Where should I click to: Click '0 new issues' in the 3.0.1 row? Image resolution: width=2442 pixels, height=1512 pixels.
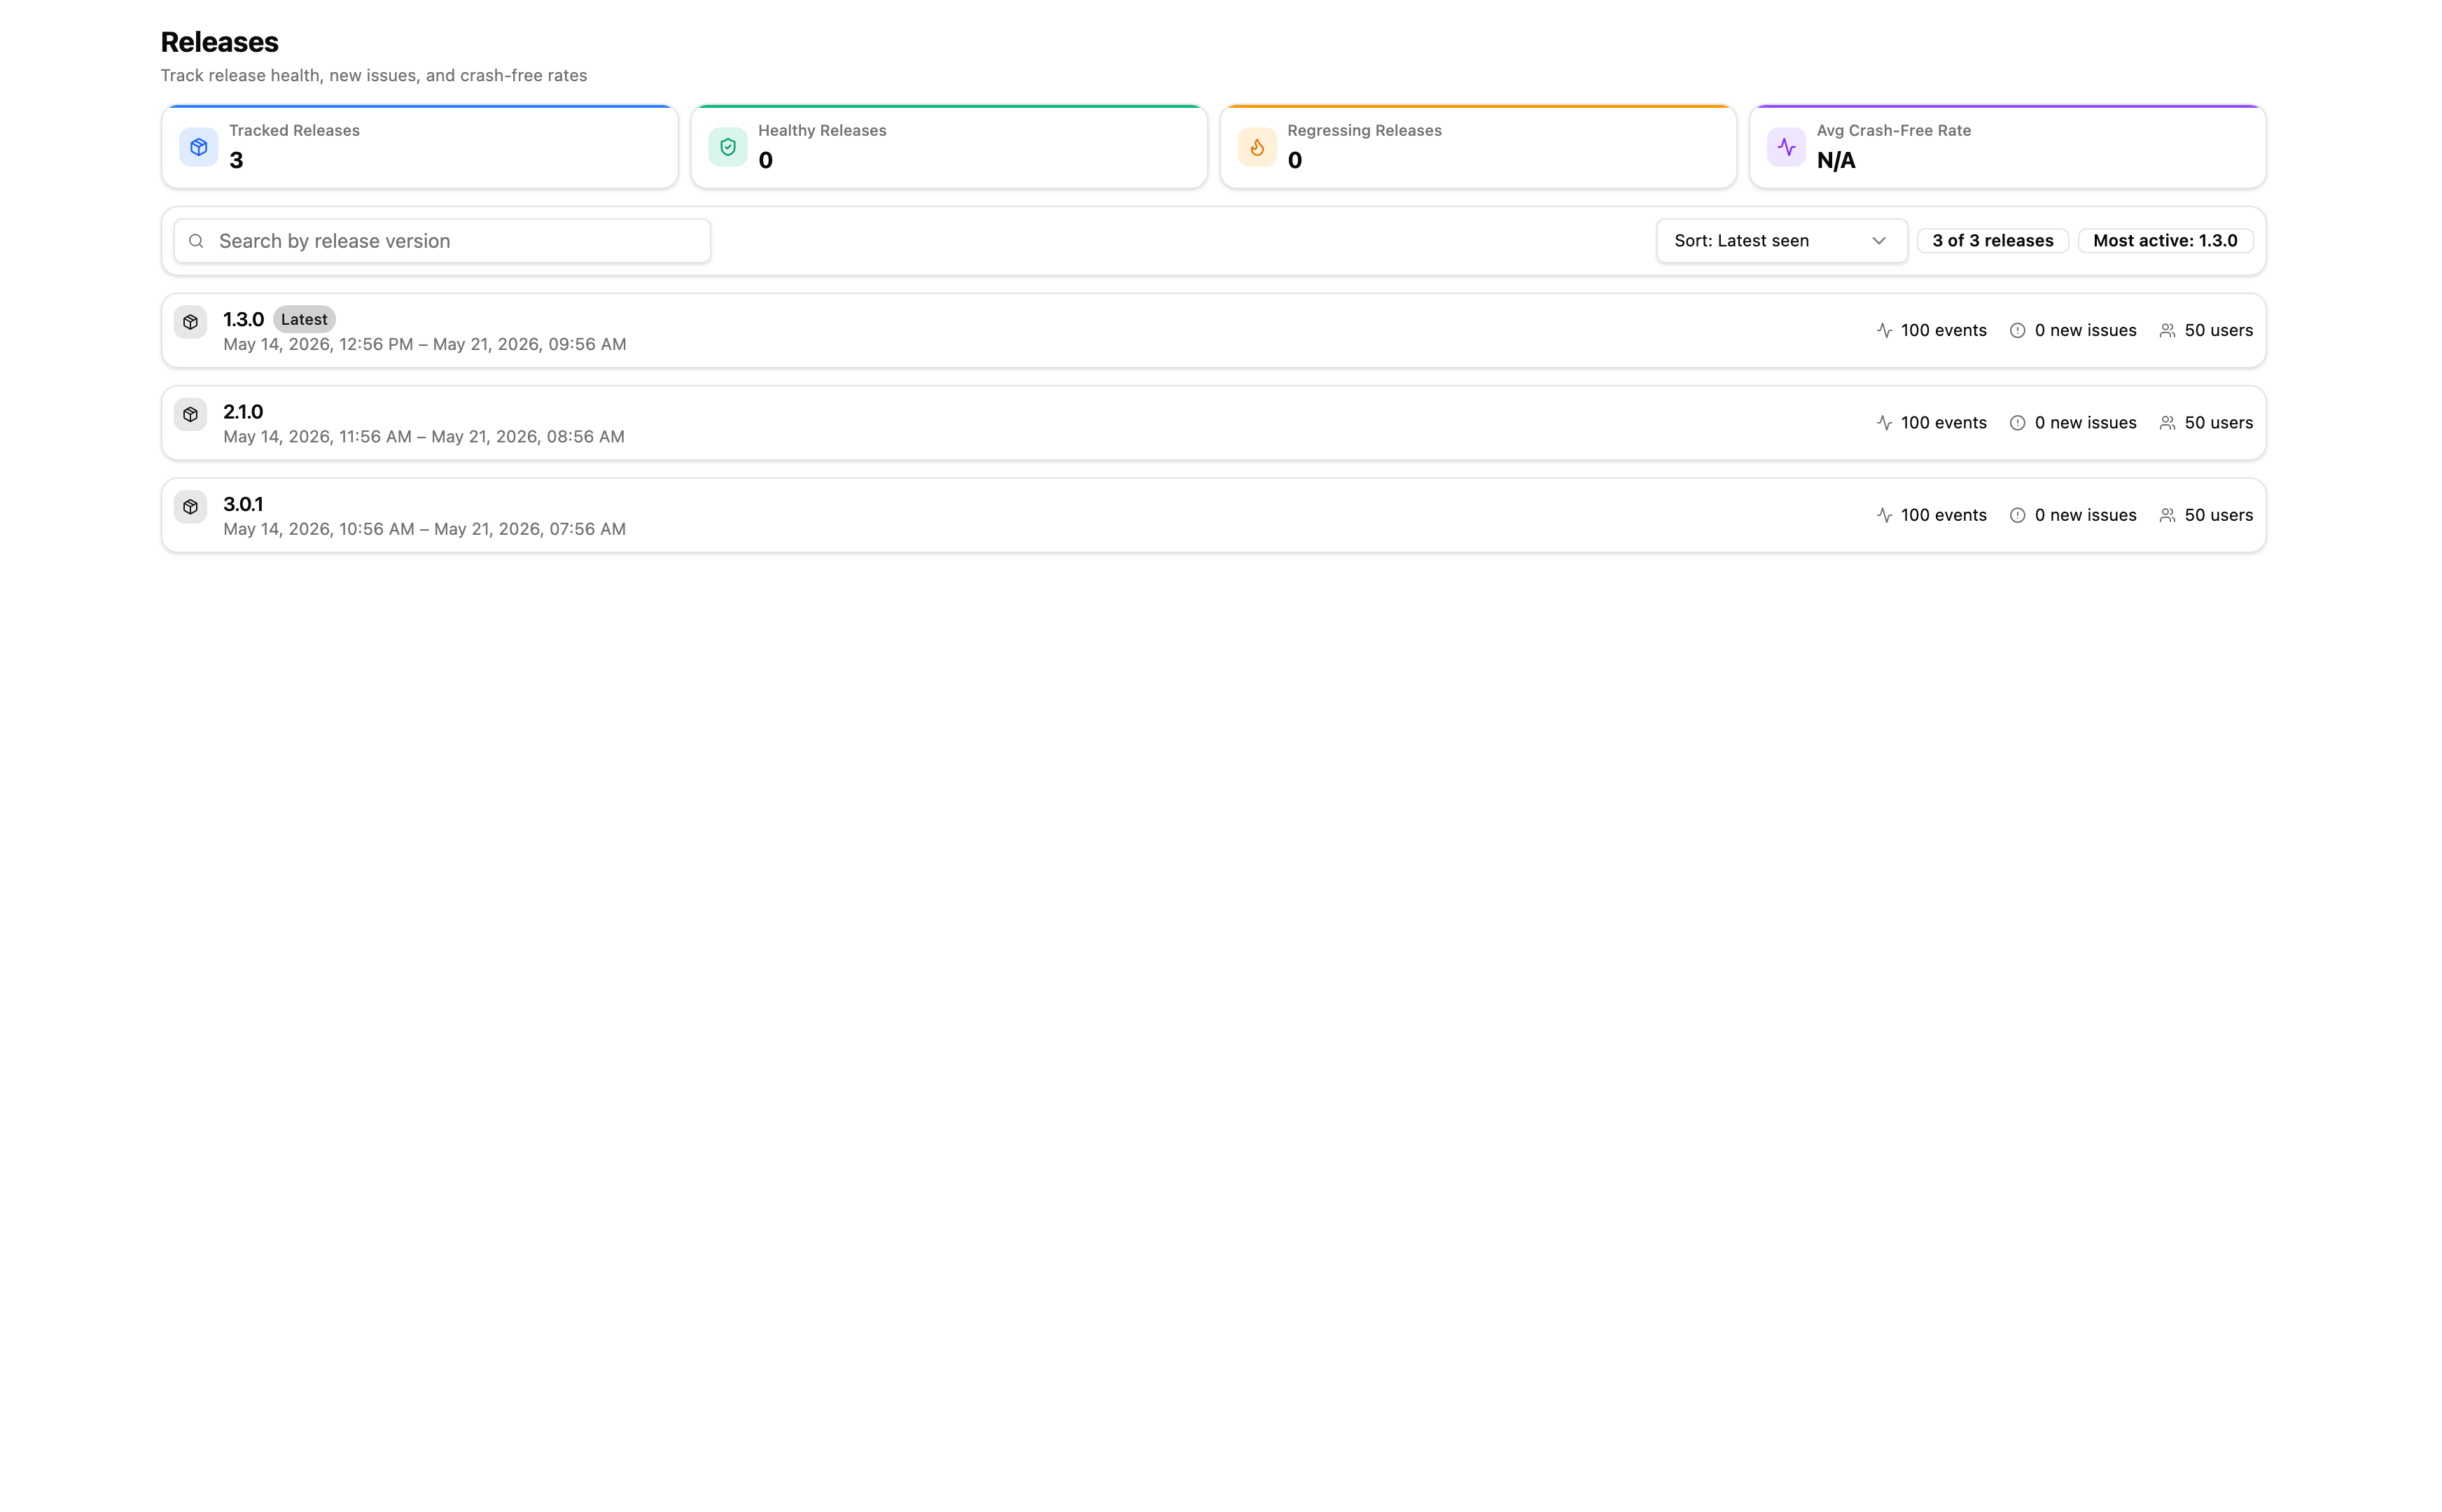tap(2085, 515)
